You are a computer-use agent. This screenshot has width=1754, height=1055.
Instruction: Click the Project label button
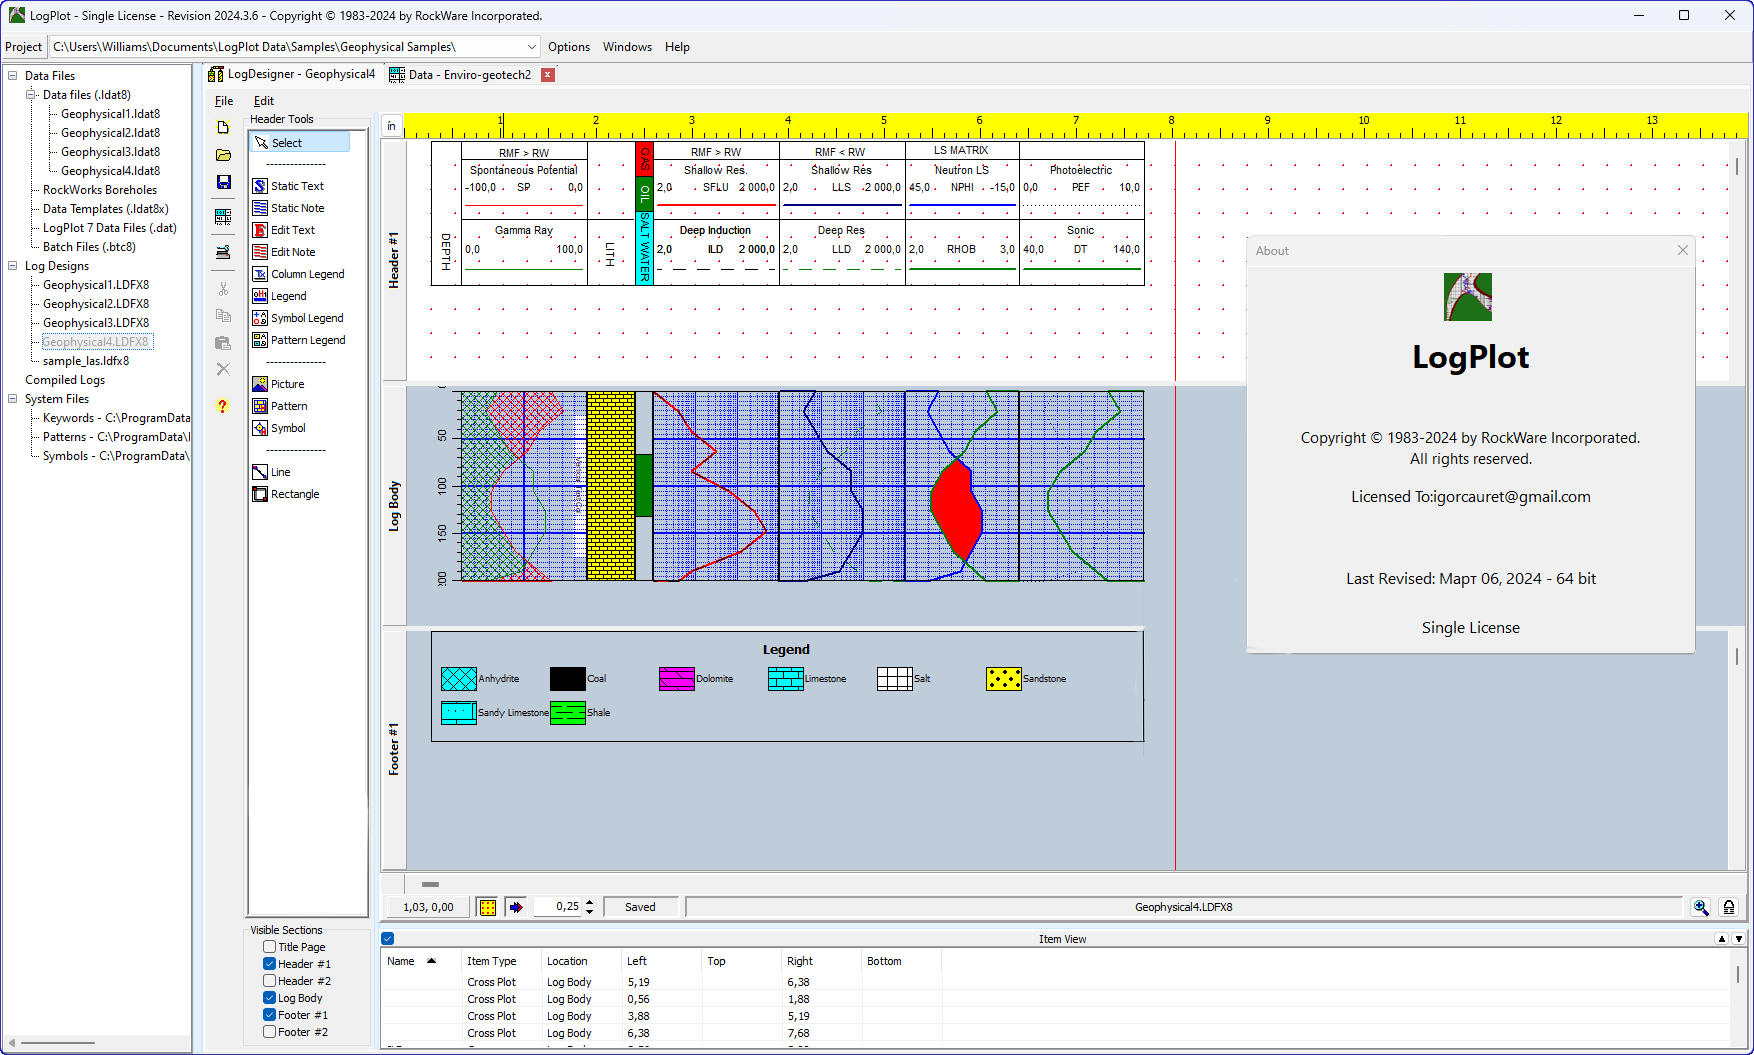(24, 47)
